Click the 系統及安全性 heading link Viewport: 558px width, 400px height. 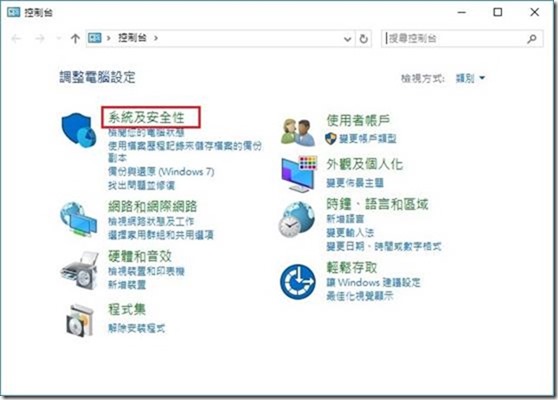(146, 117)
